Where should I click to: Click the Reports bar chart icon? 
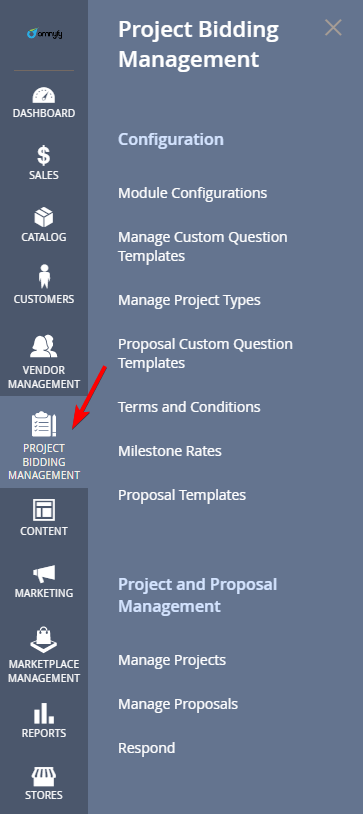[x=44, y=714]
